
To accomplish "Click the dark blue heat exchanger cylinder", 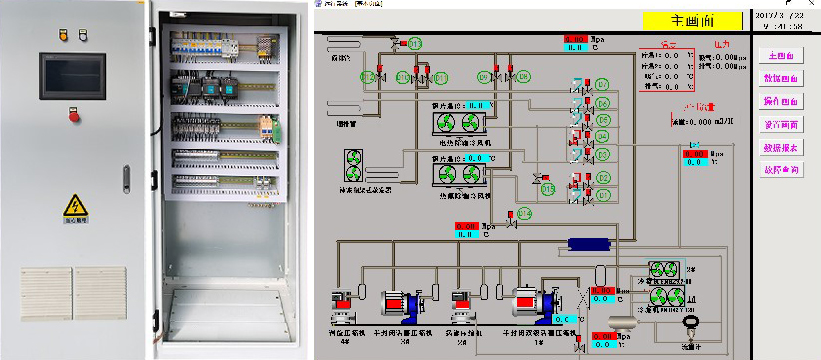I will (x=590, y=244).
